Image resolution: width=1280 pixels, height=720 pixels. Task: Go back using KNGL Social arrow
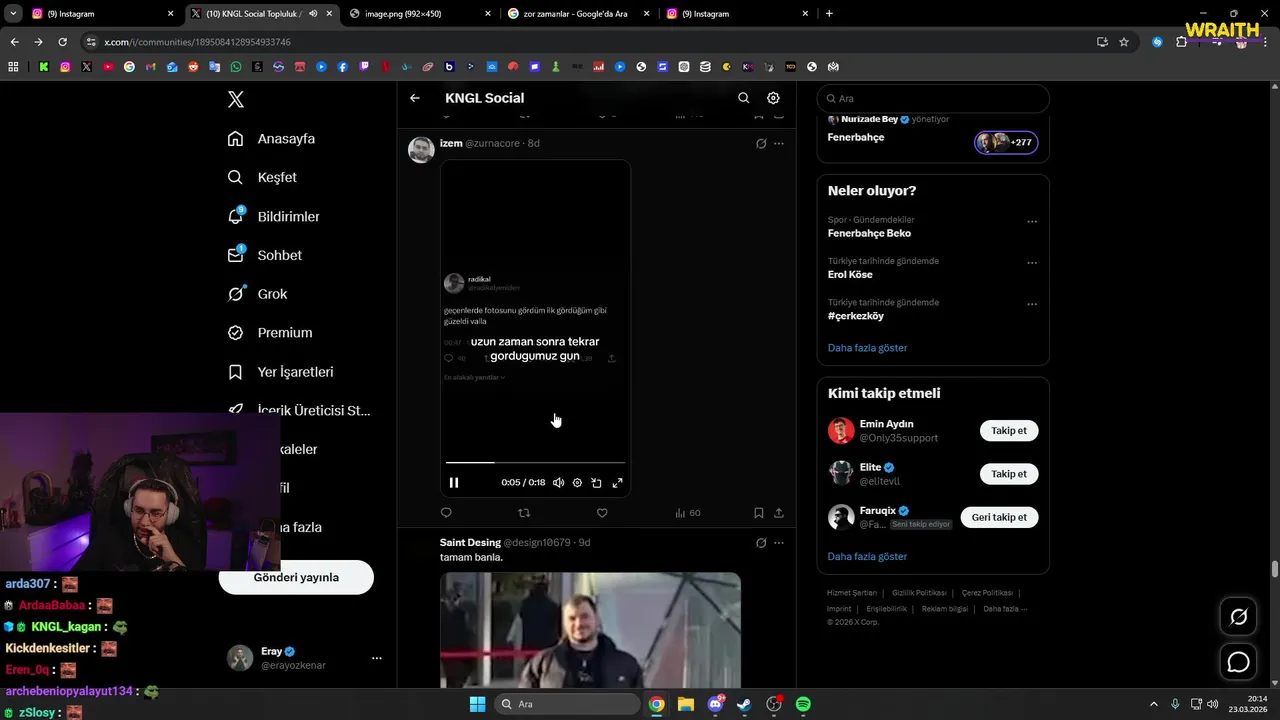(x=415, y=98)
